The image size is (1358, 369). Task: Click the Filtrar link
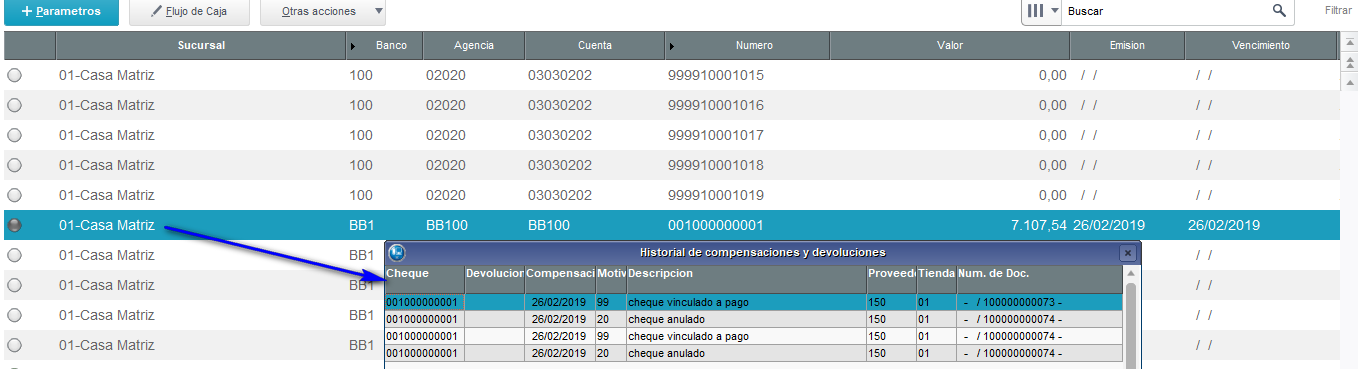coord(1338,11)
